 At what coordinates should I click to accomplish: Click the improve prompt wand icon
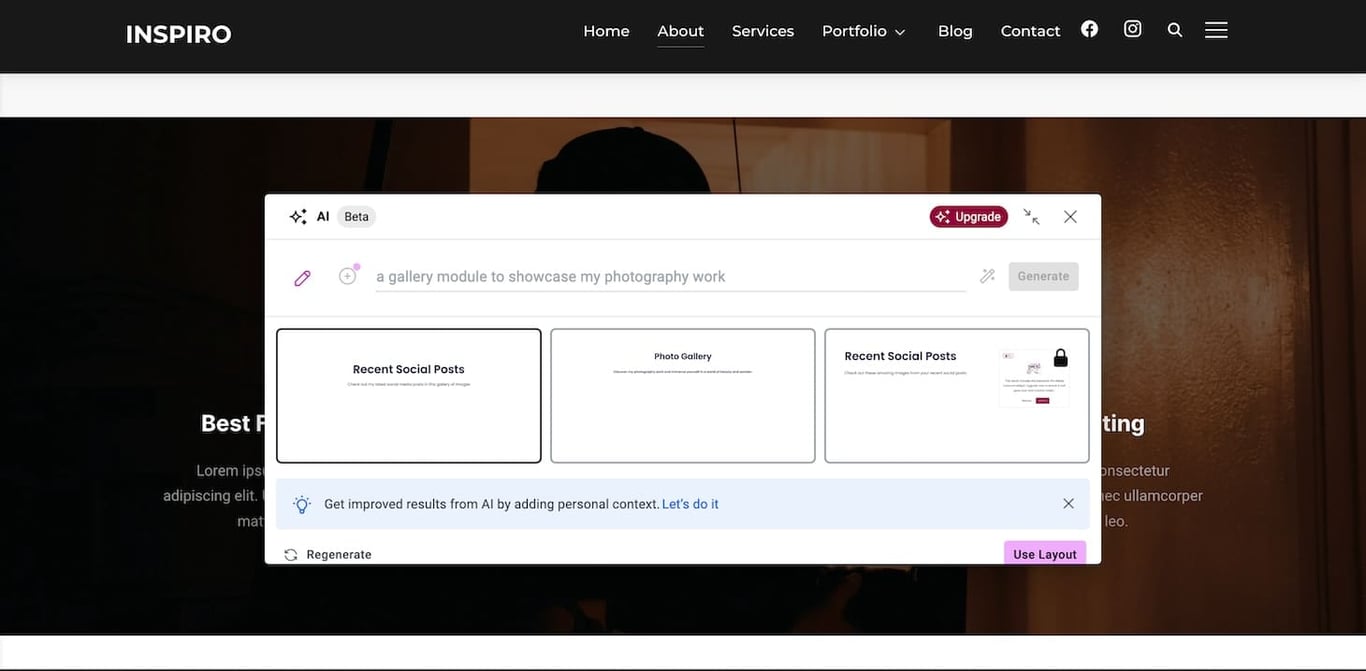click(x=986, y=274)
